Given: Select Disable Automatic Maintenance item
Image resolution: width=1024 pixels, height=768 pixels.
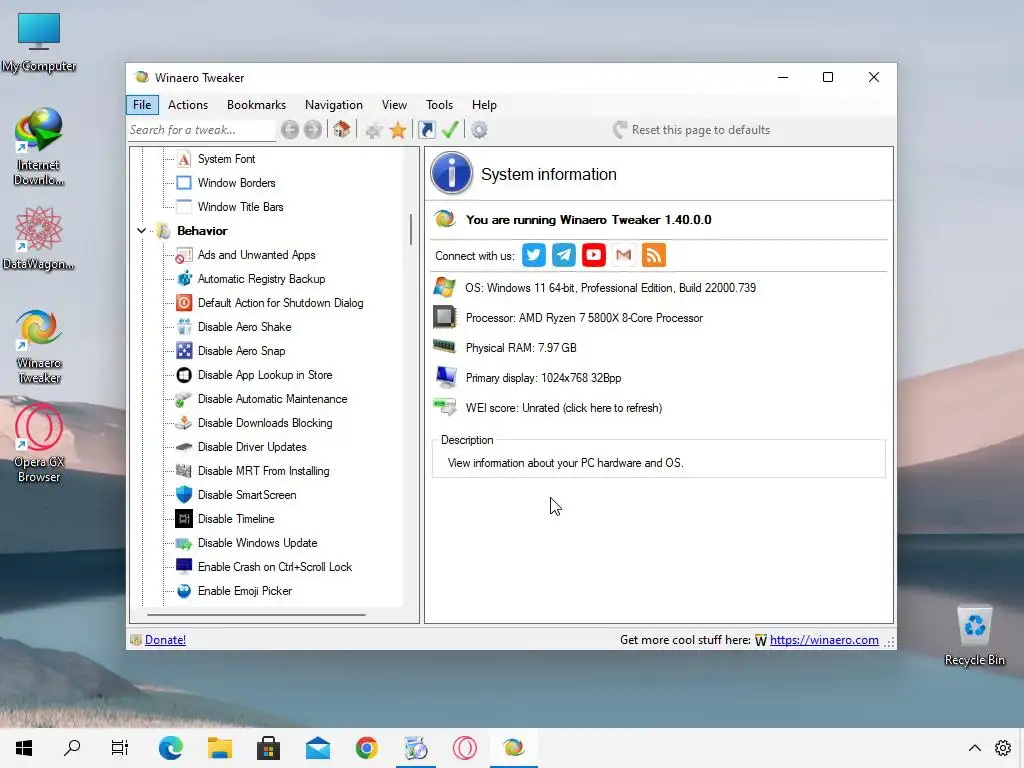Looking at the screenshot, I should pyautogui.click(x=272, y=399).
